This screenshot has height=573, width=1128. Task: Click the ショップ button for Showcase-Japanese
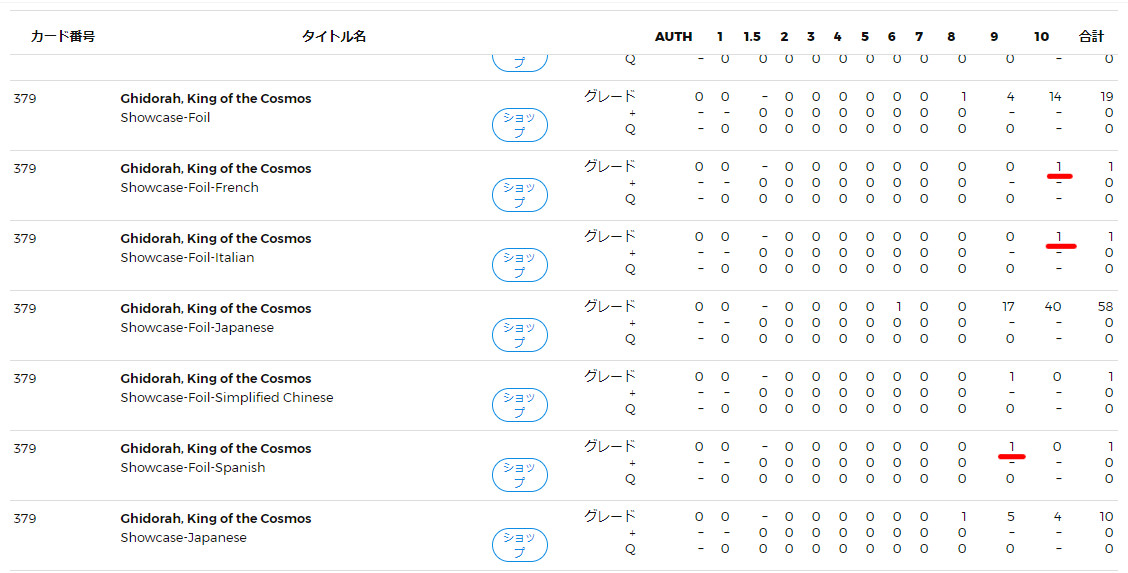point(519,545)
